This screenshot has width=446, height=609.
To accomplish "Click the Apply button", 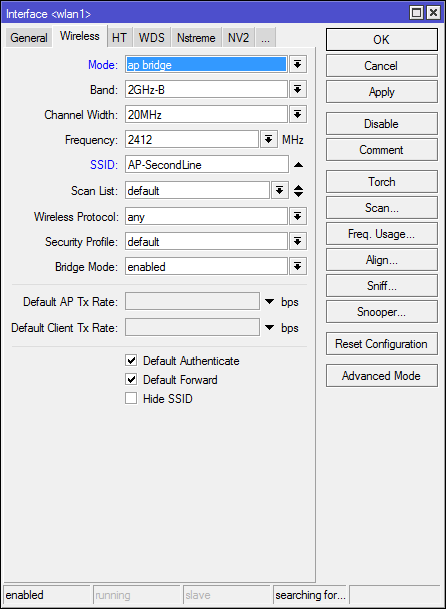I will [x=382, y=92].
